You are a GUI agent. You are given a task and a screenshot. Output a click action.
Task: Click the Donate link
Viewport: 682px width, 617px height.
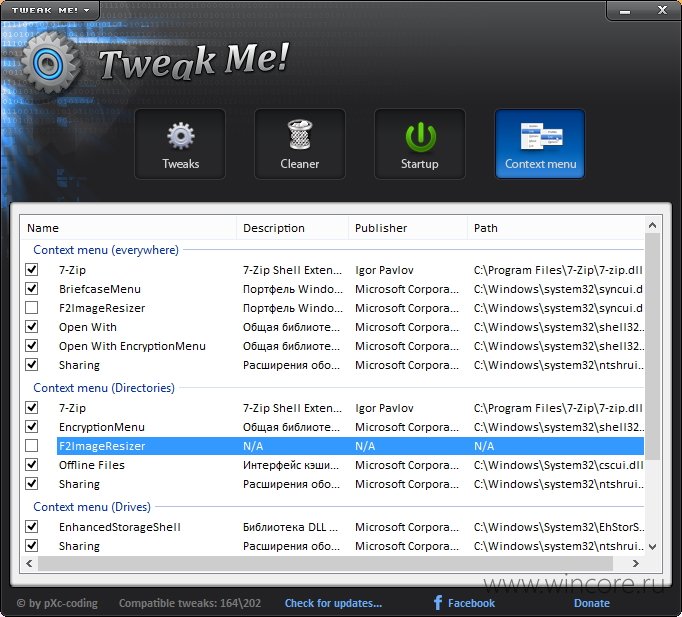coord(592,603)
